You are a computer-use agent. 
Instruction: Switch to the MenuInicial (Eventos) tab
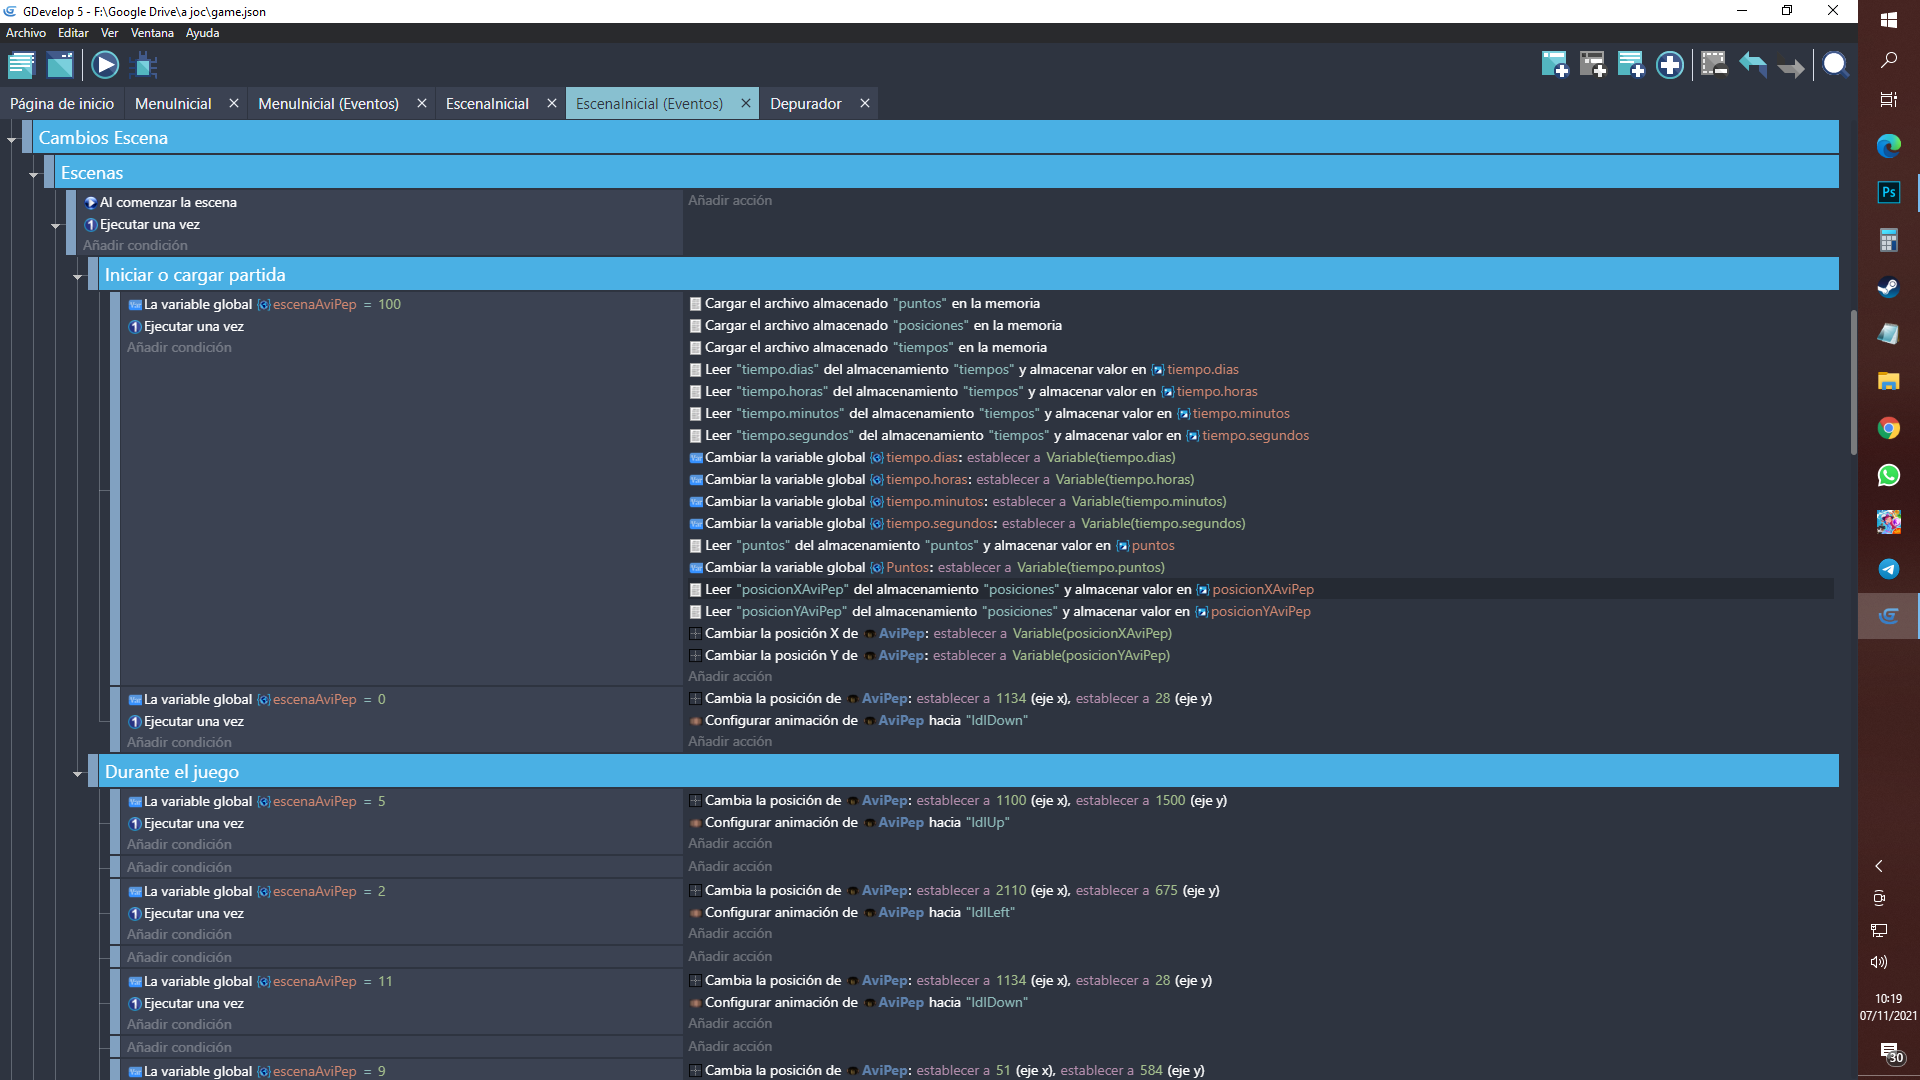[328, 104]
